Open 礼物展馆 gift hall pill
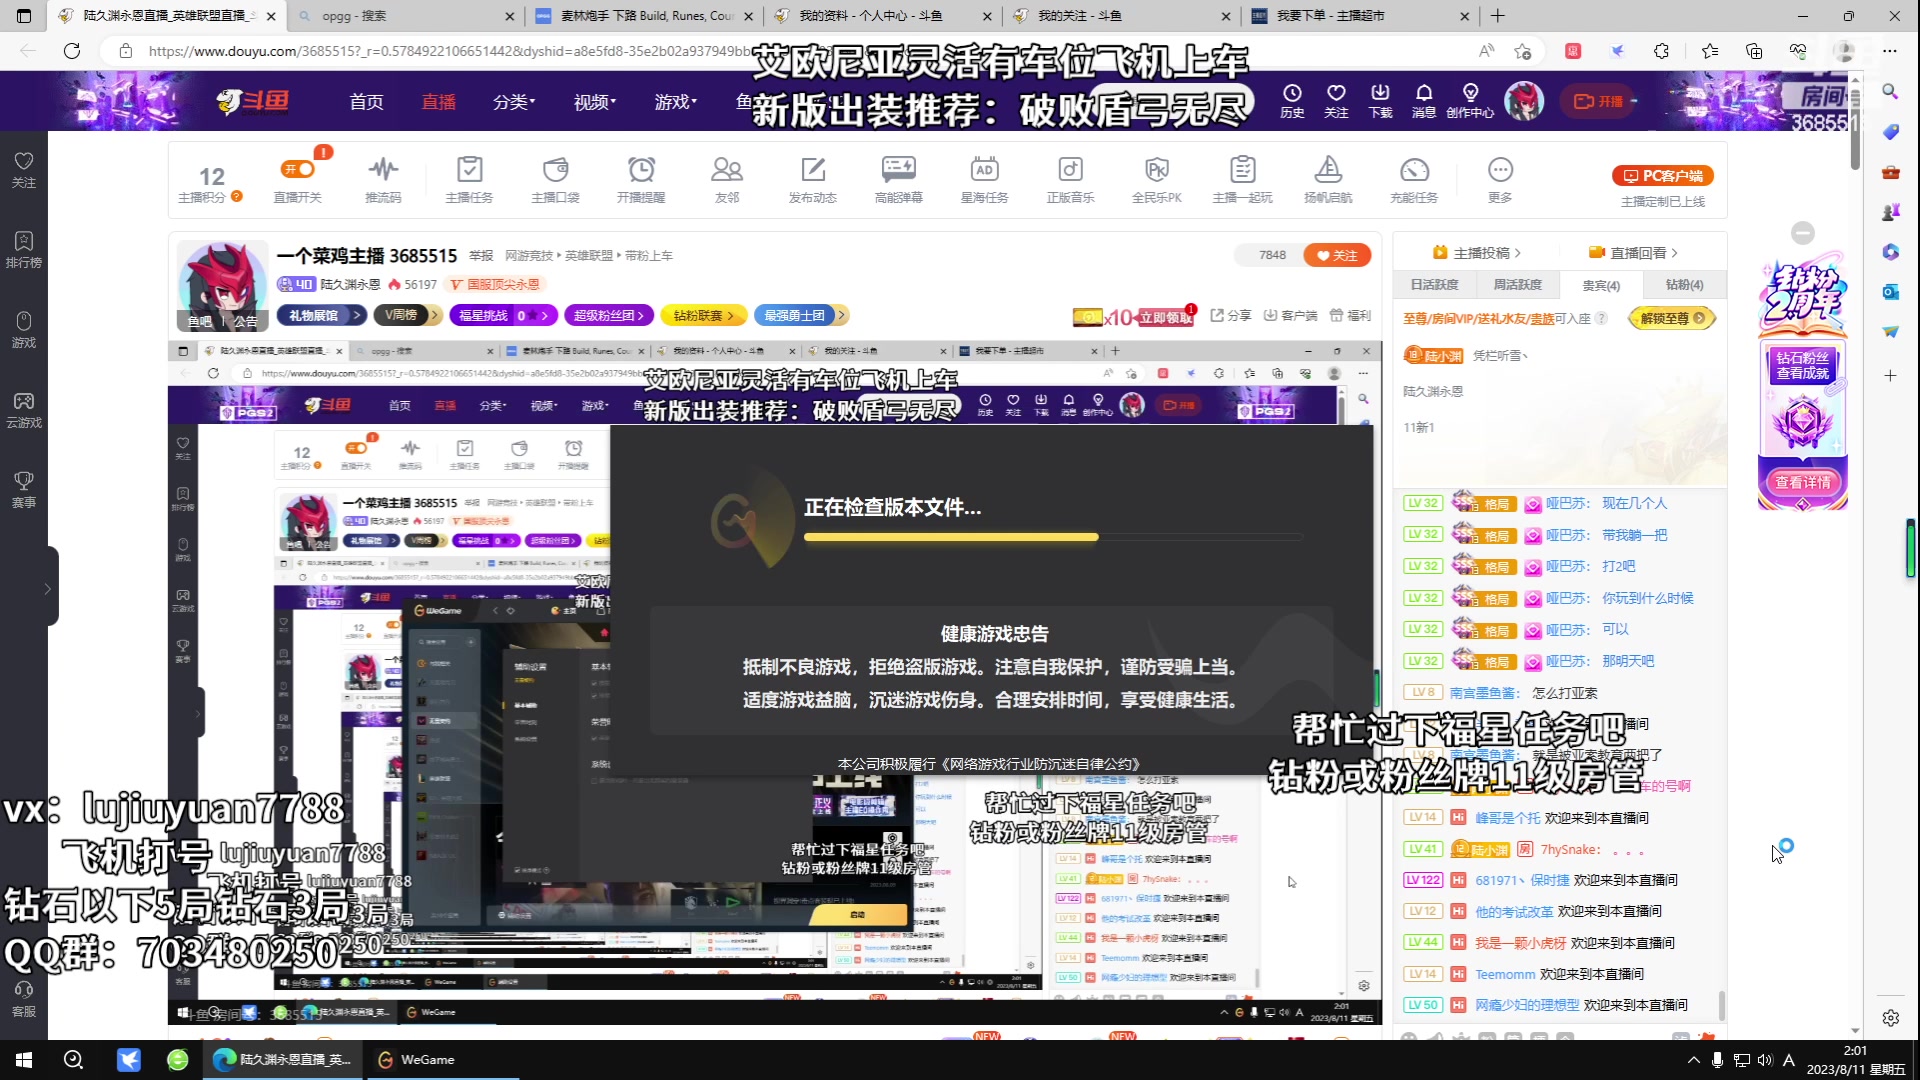 tap(322, 315)
